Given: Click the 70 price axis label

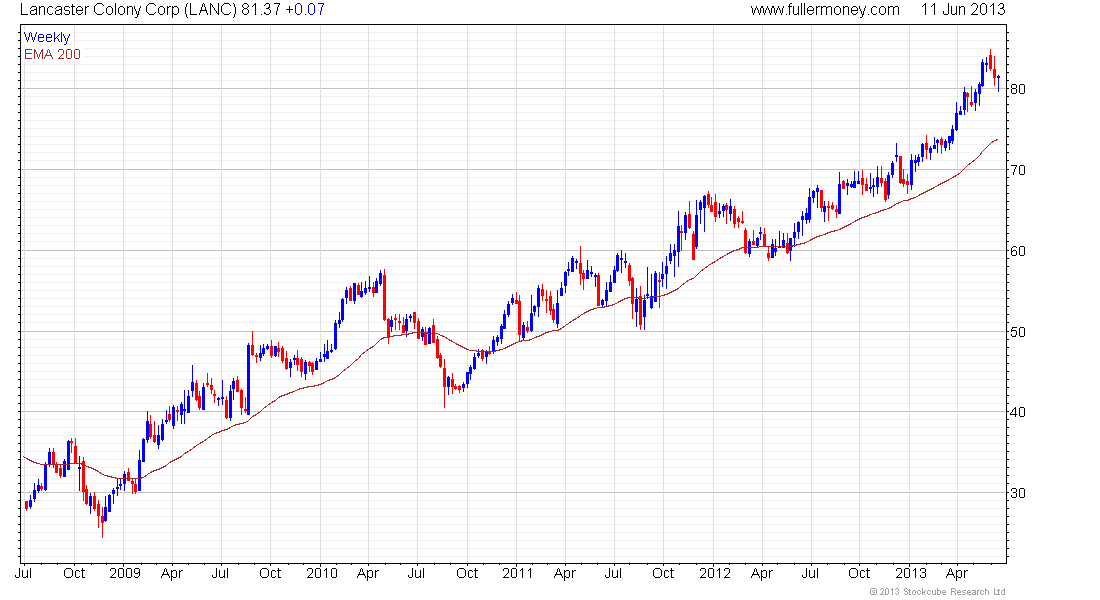Looking at the screenshot, I should [x=1017, y=170].
